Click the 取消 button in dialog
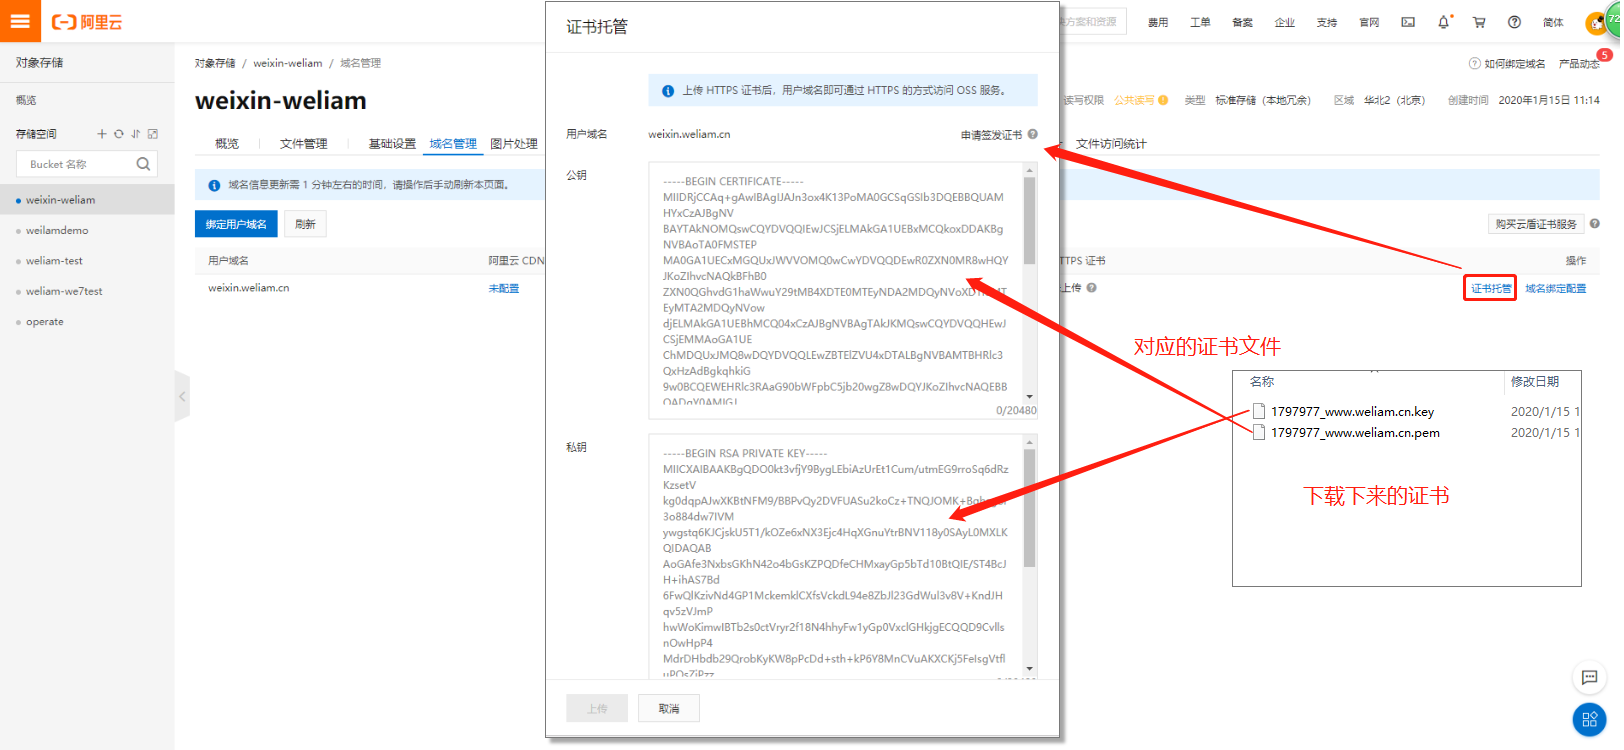 point(669,708)
